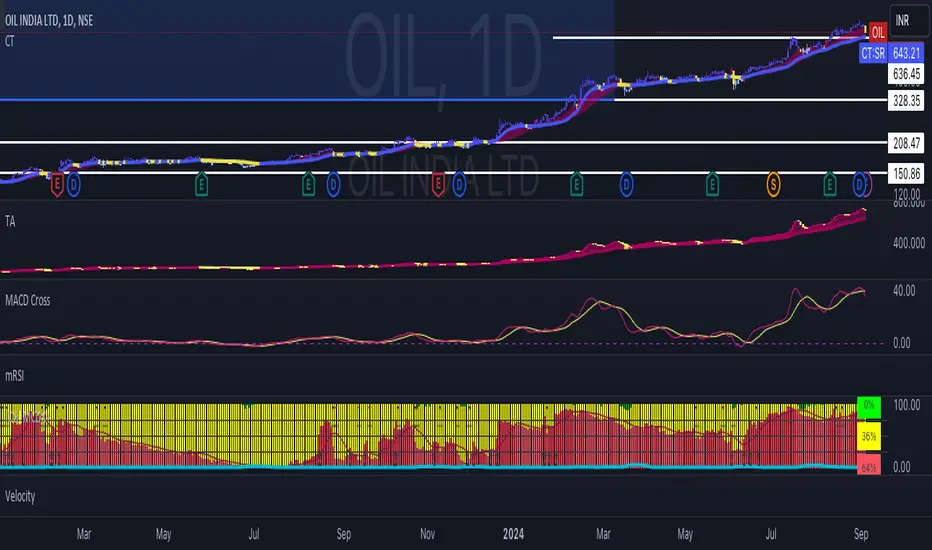Click the 100.00 value on the mRSI scale
The height and width of the screenshot is (550, 932).
906,406
